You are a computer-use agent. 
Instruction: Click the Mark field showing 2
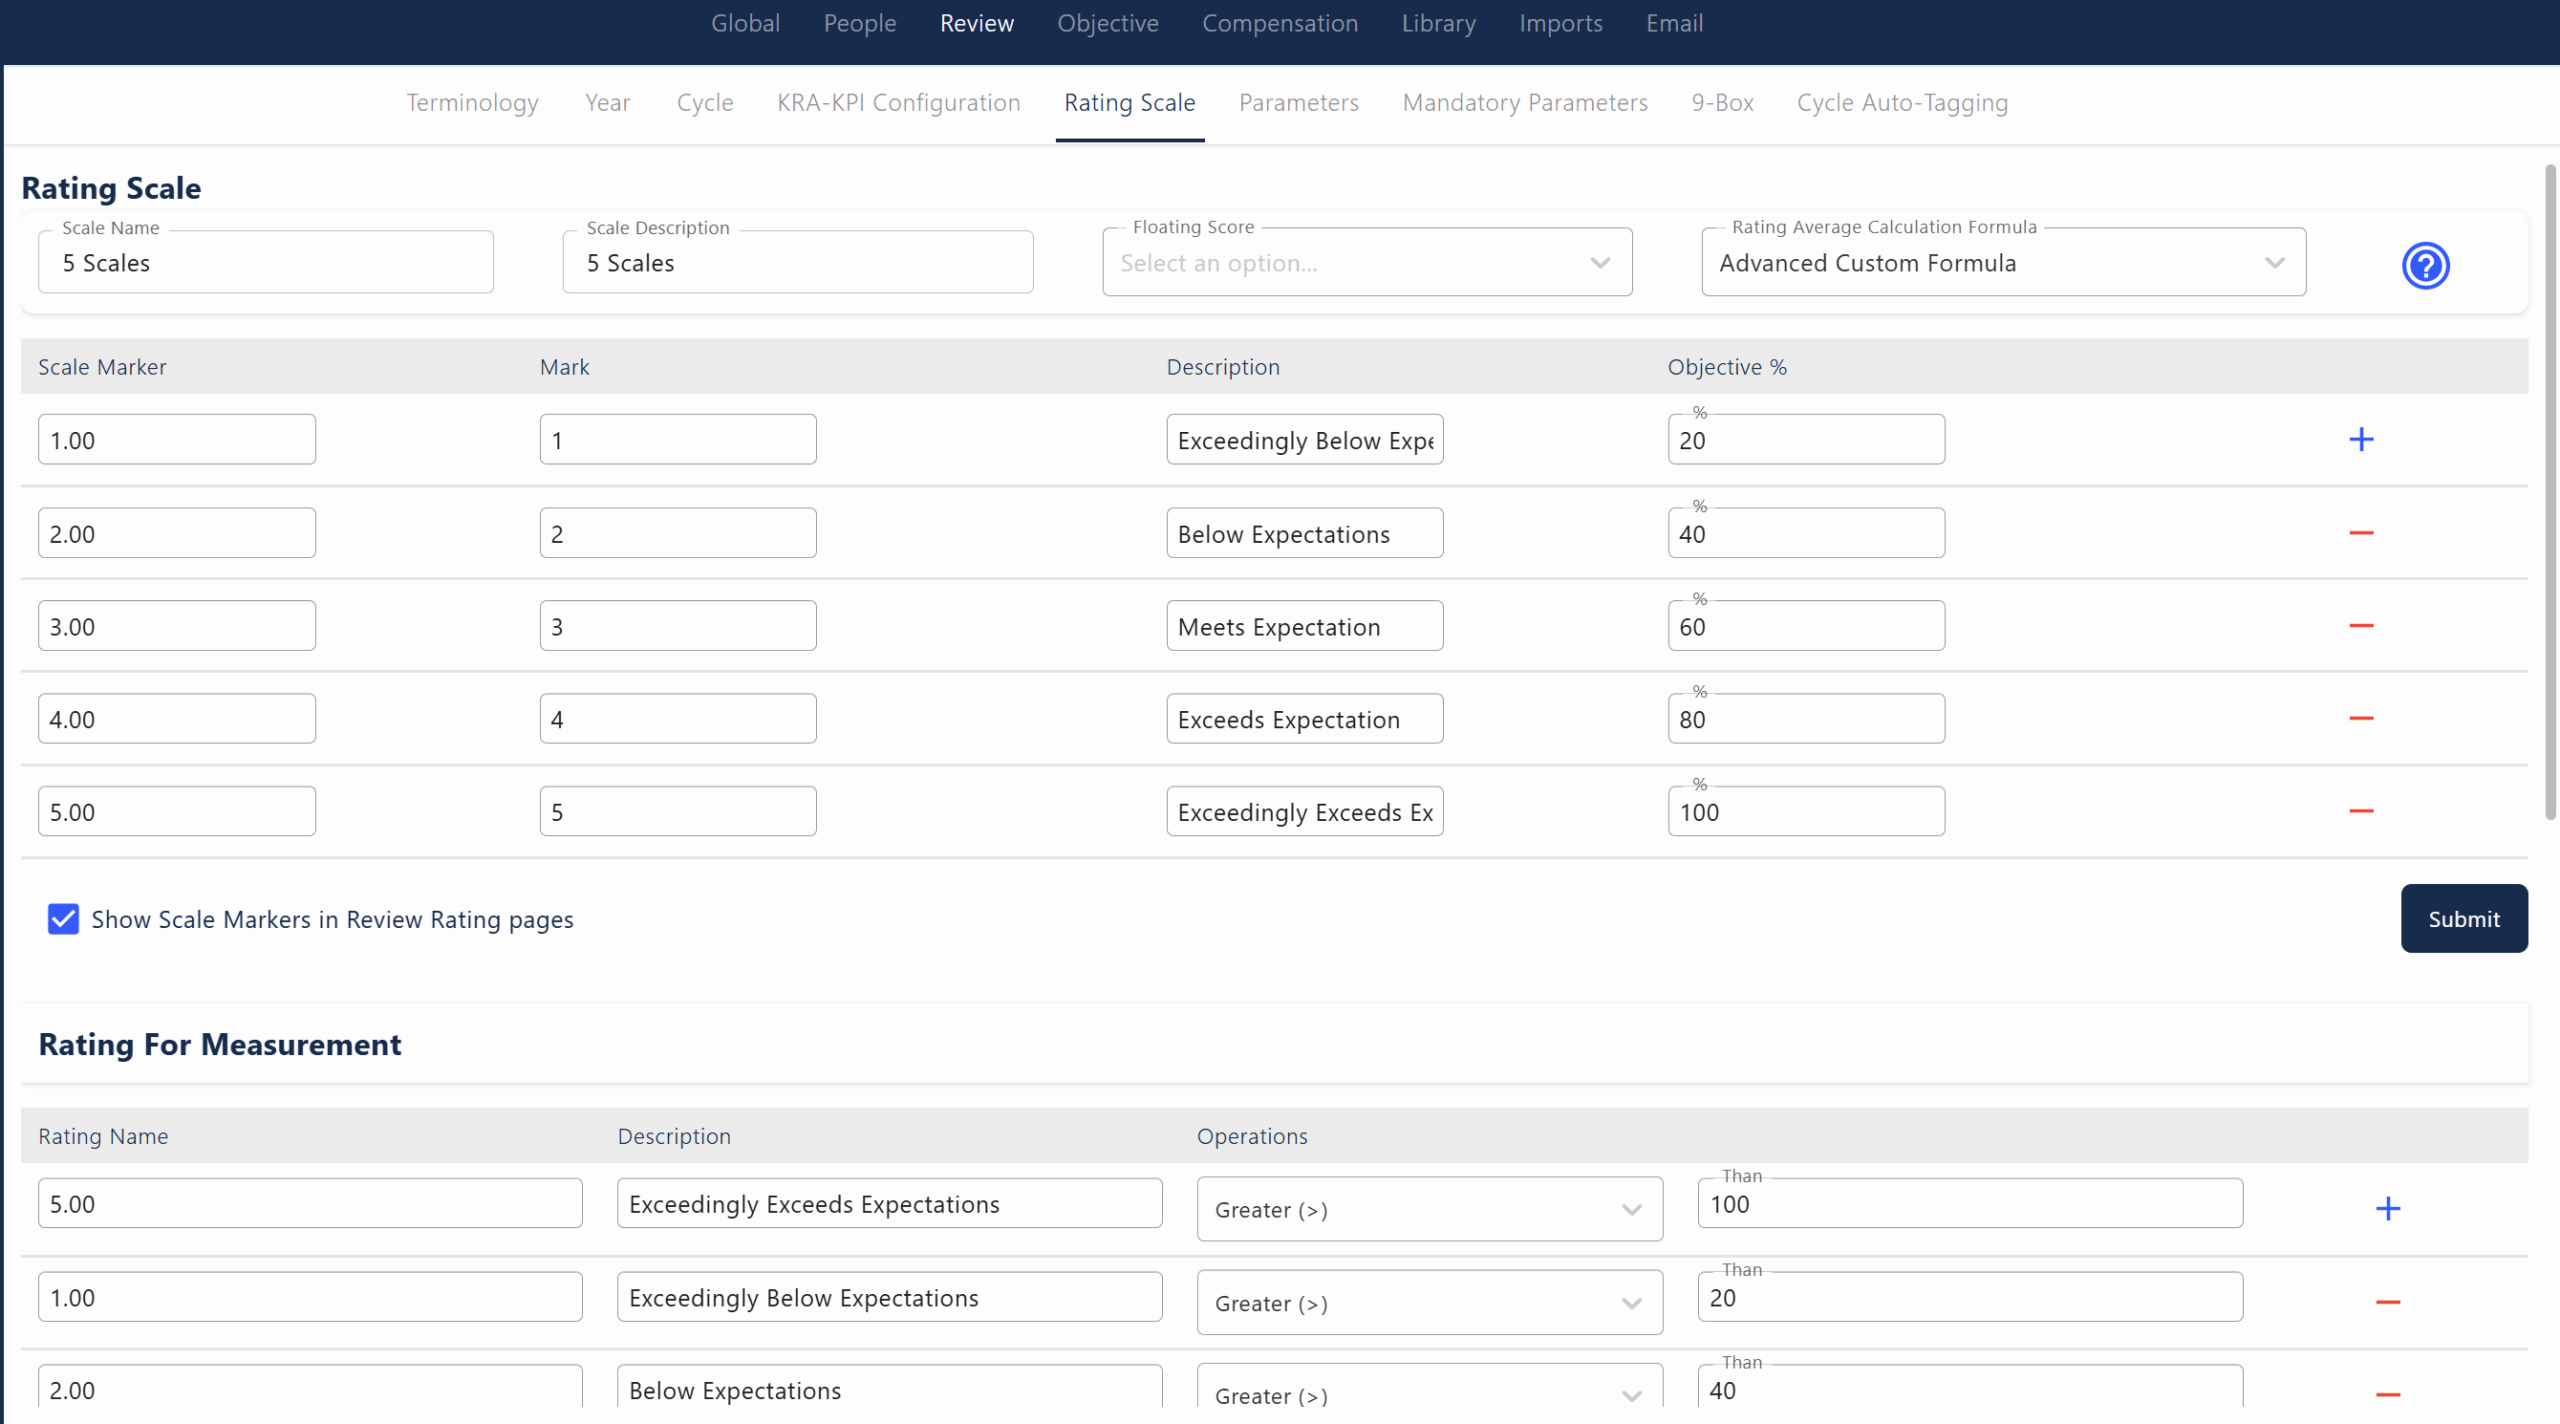(x=678, y=533)
